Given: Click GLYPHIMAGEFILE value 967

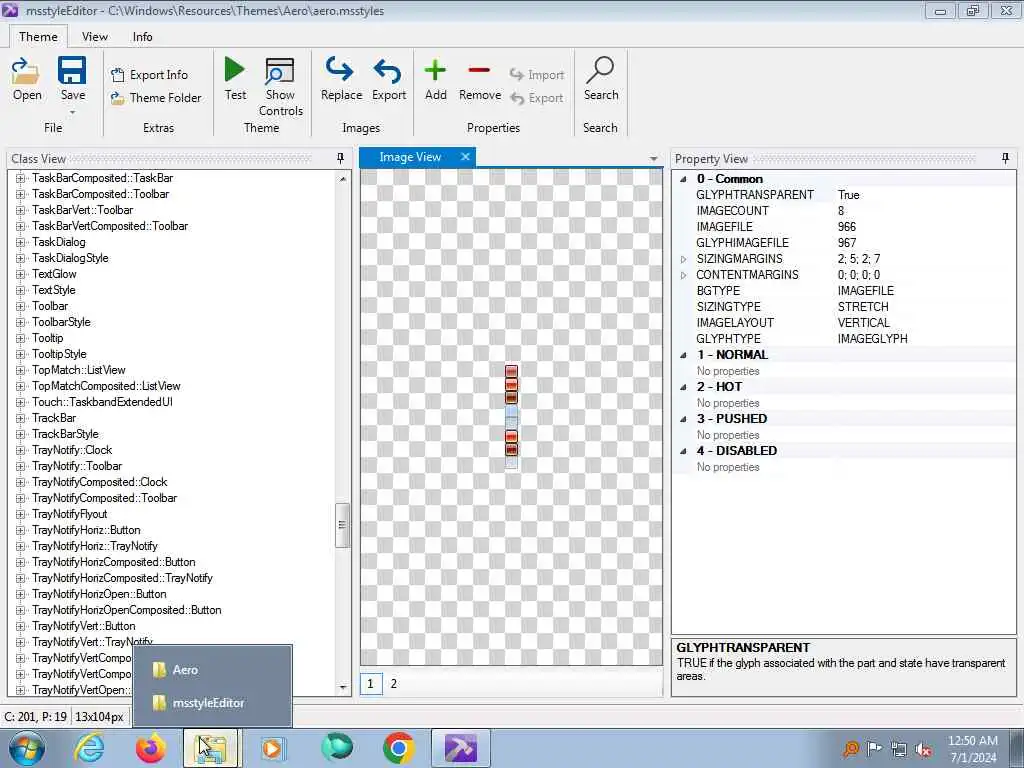Looking at the screenshot, I should (846, 243).
